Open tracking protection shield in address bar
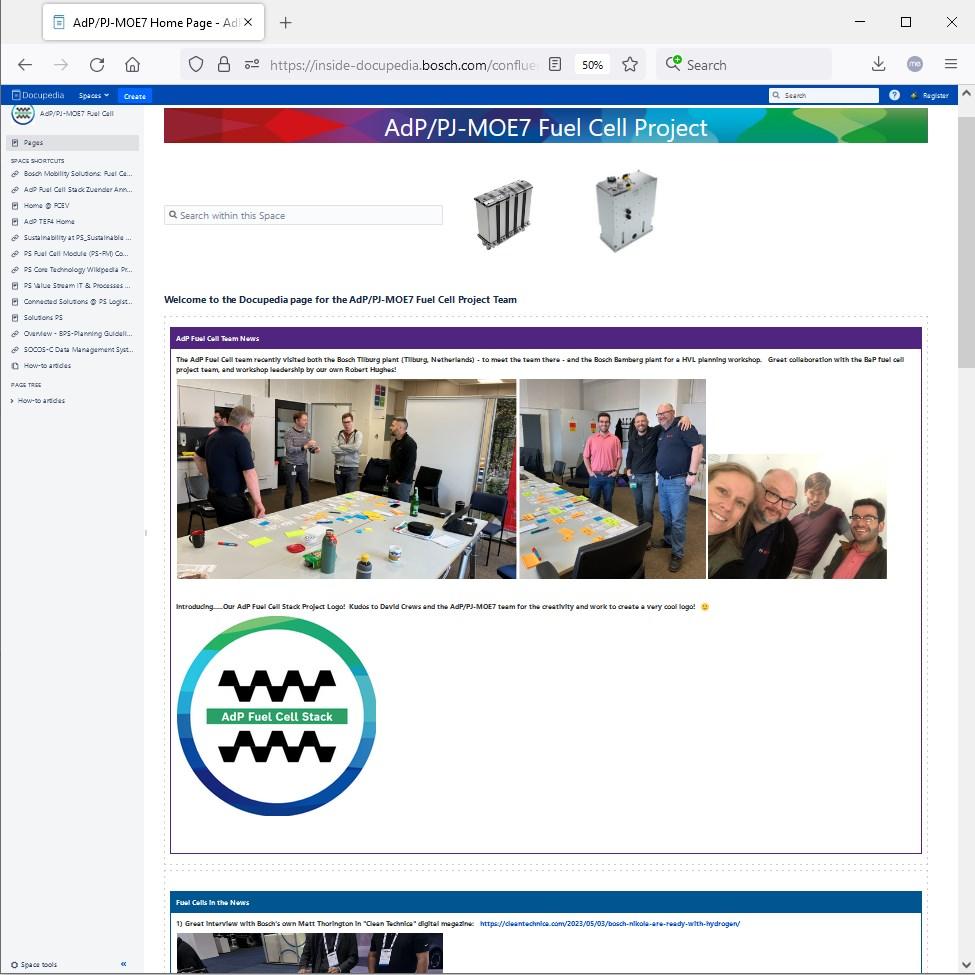975x975 pixels. coord(196,64)
